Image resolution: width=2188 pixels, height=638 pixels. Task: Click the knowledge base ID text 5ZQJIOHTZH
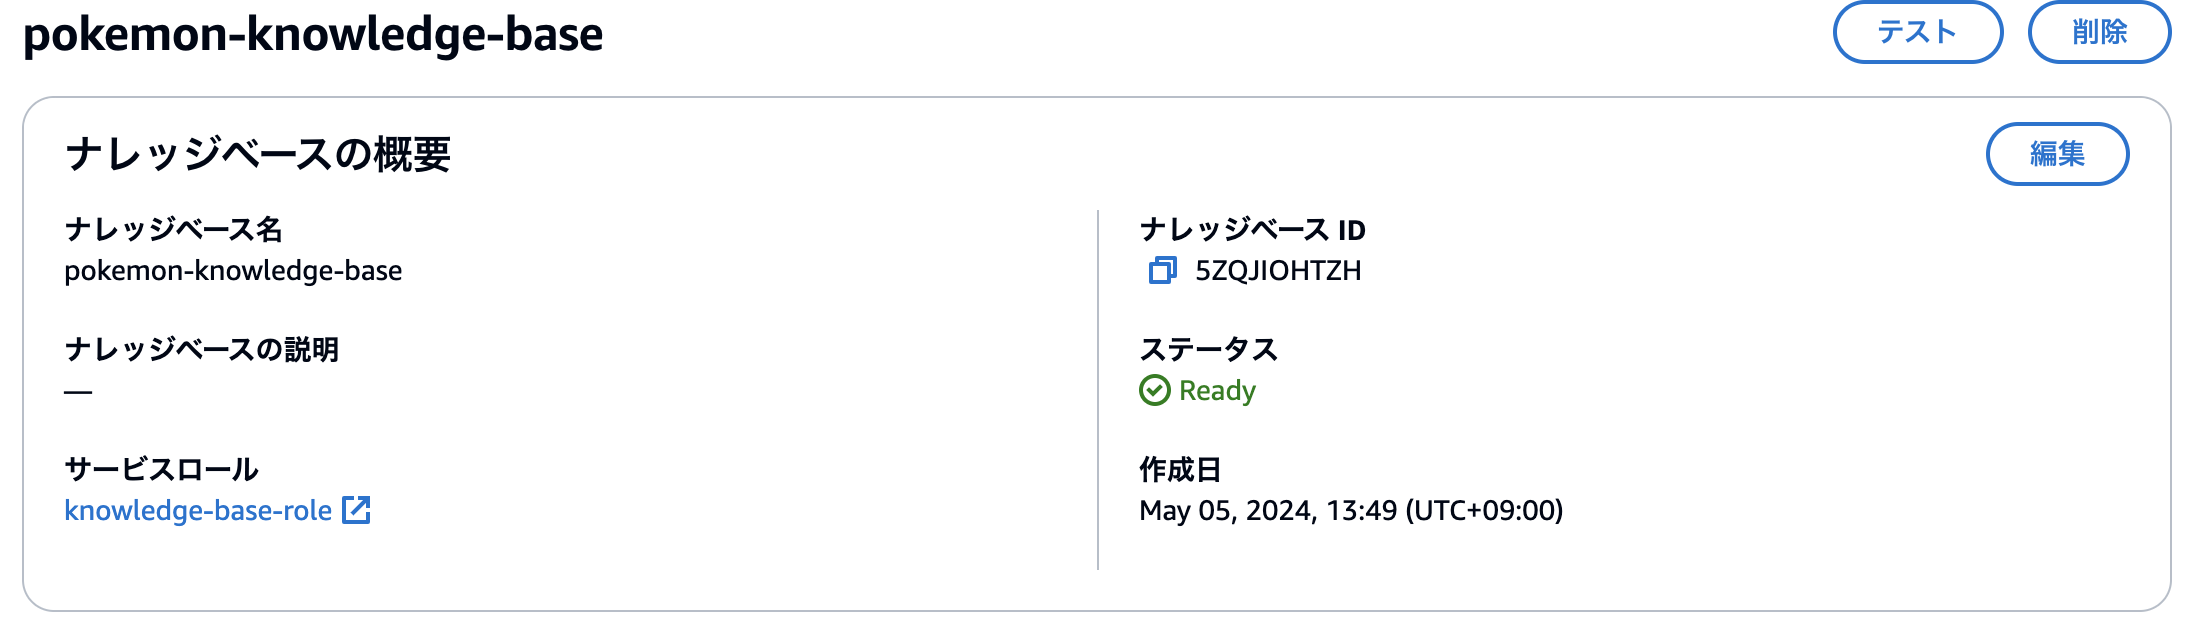1278,271
